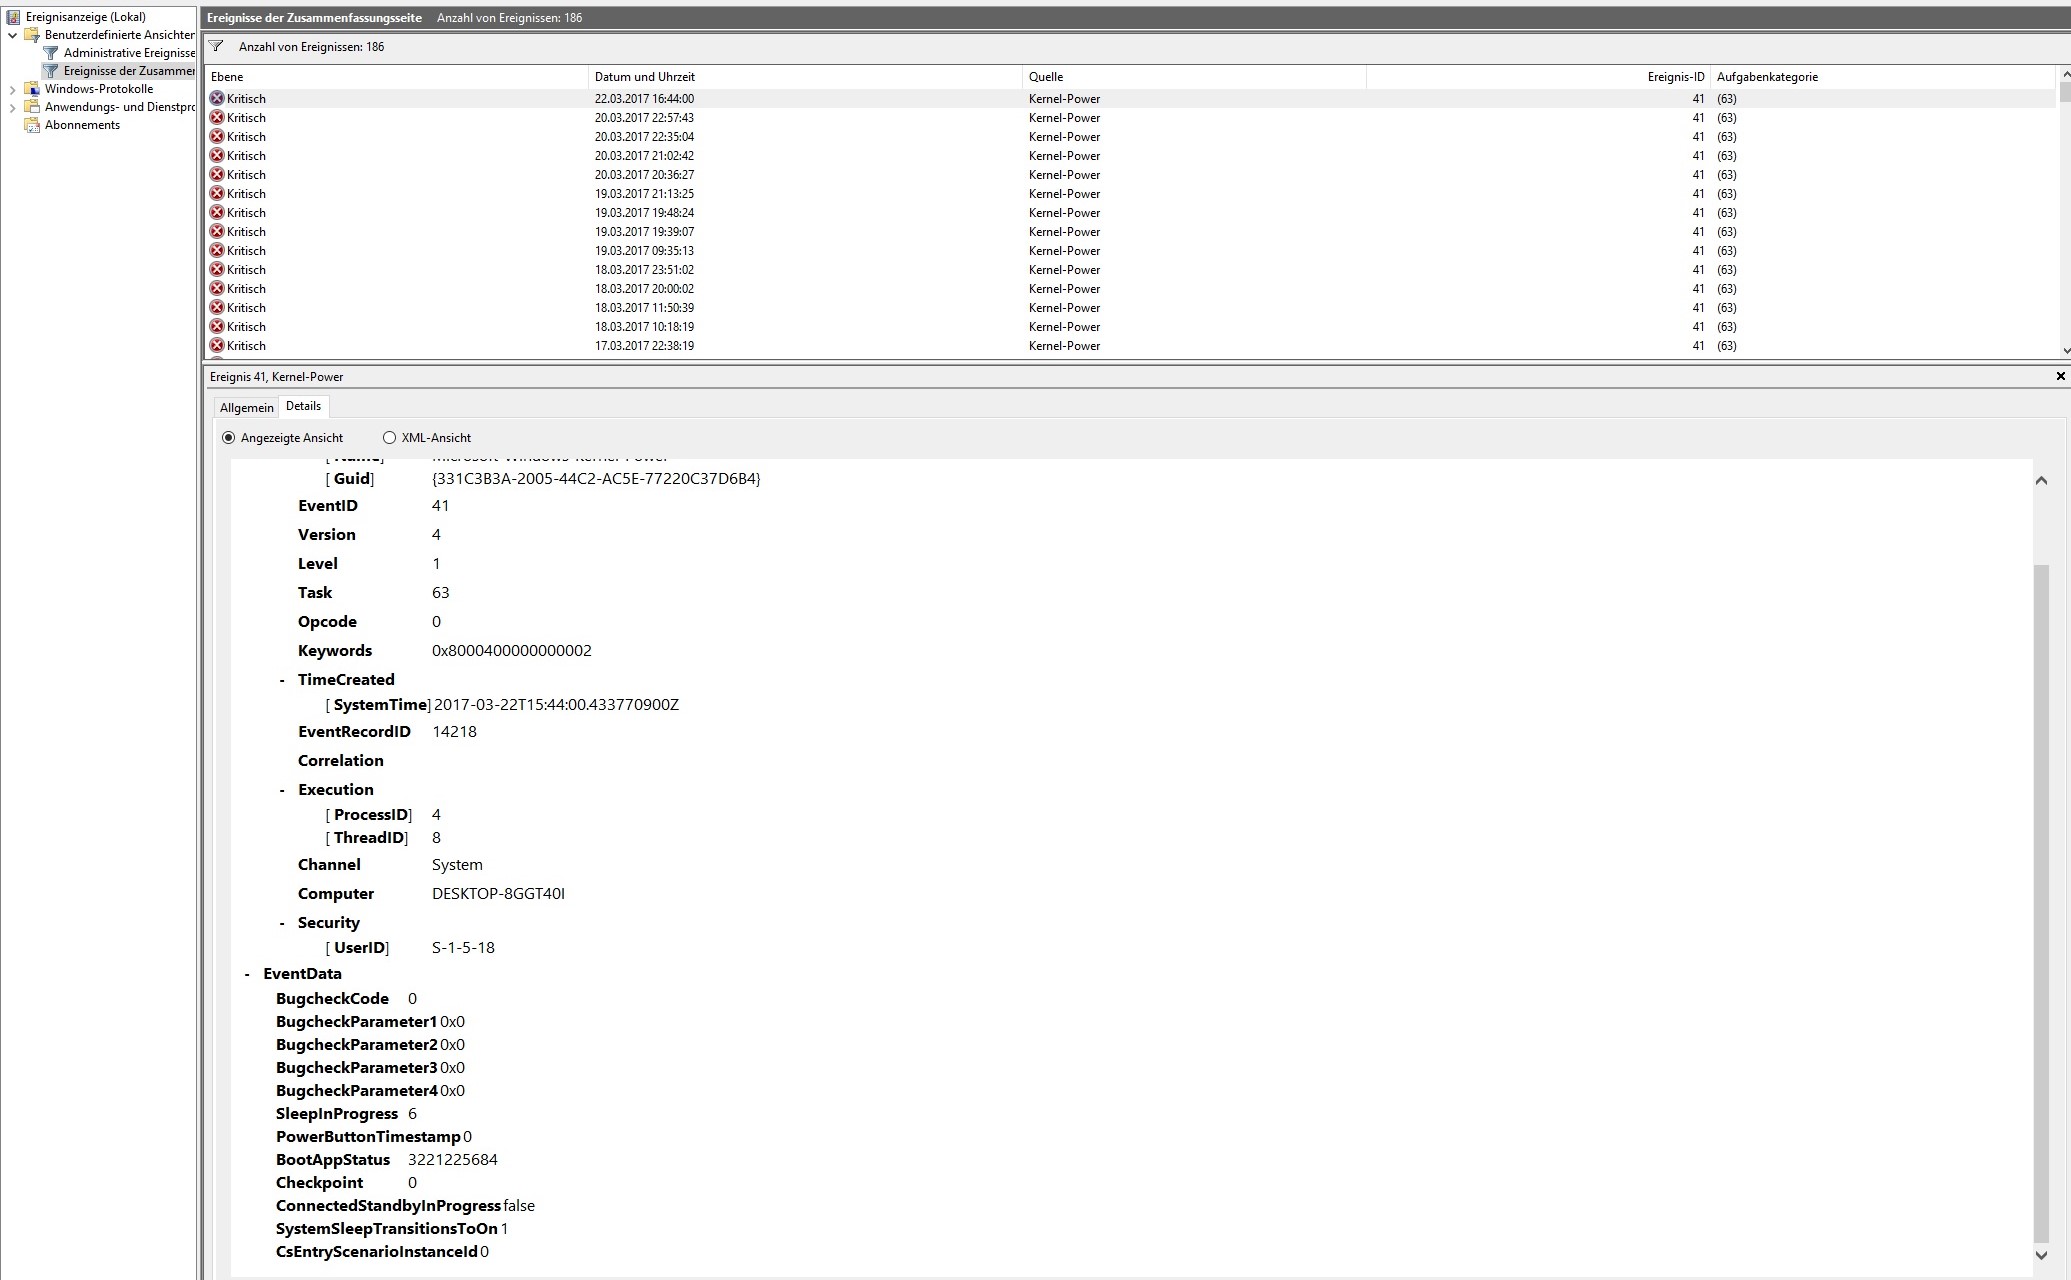
Task: Click the Benutzerdefinierte Ansichten folder icon
Action: click(32, 35)
